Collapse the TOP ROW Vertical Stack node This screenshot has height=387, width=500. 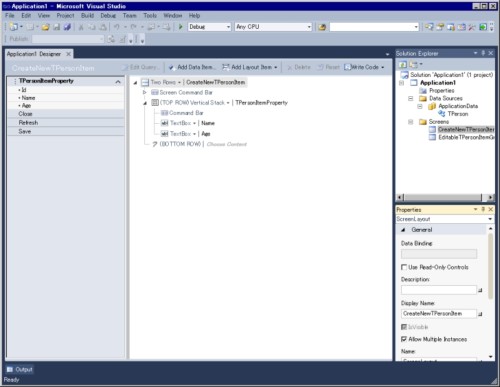(x=145, y=103)
